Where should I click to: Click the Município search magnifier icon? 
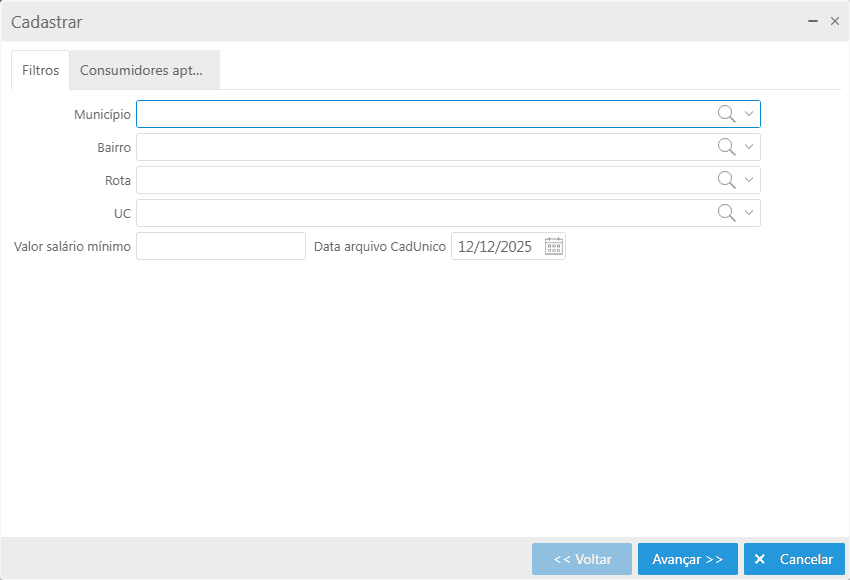727,114
